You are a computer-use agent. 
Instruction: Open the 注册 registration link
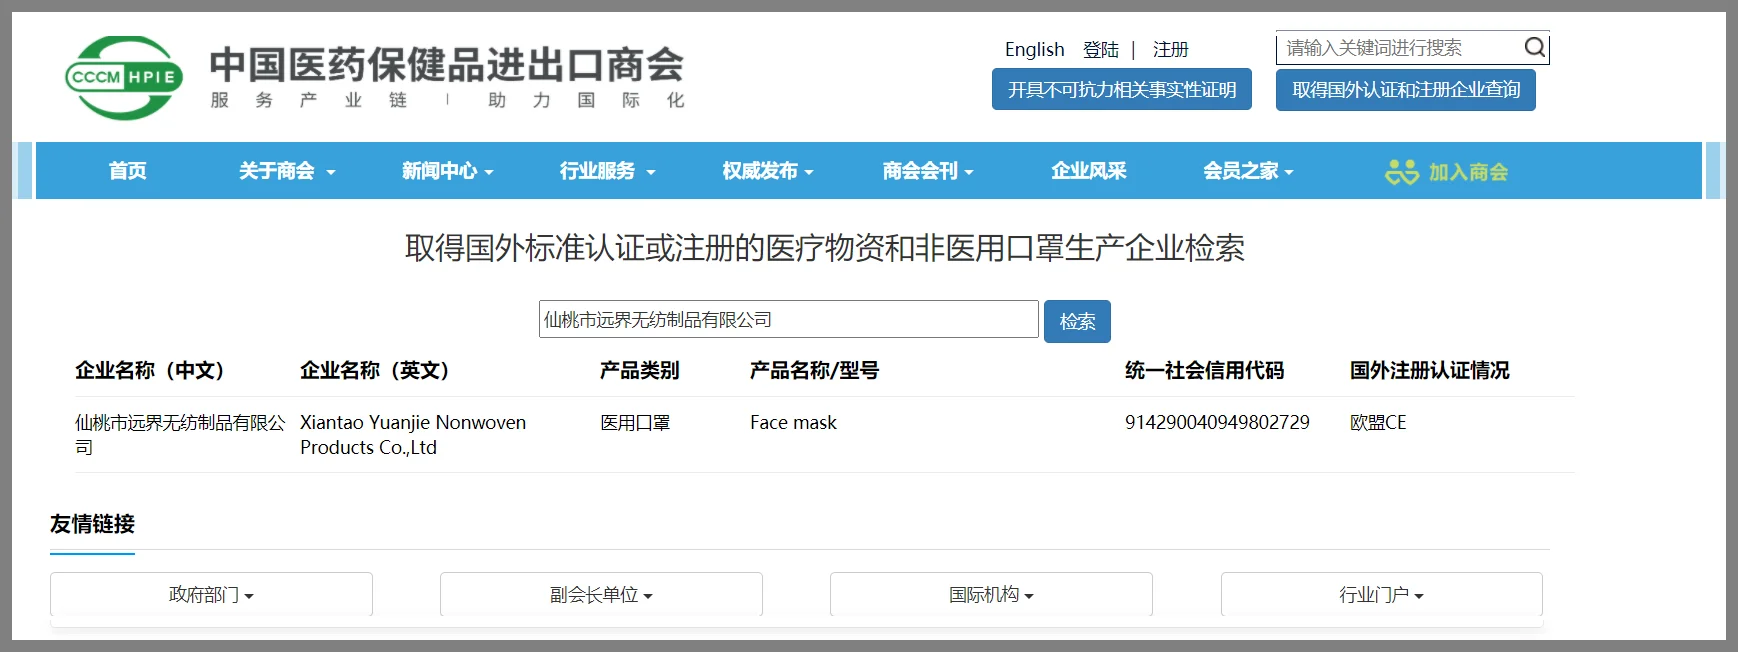pyautogui.click(x=1170, y=49)
